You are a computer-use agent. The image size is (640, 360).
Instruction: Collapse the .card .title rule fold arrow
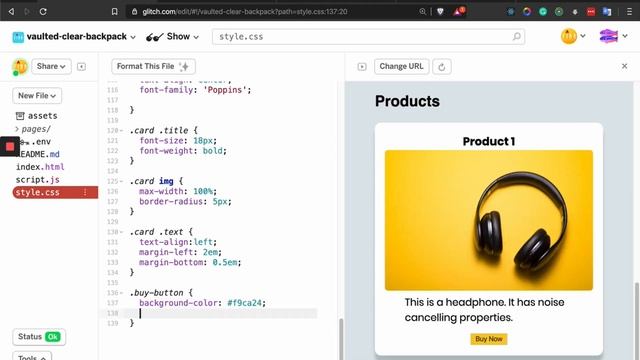coord(121,131)
